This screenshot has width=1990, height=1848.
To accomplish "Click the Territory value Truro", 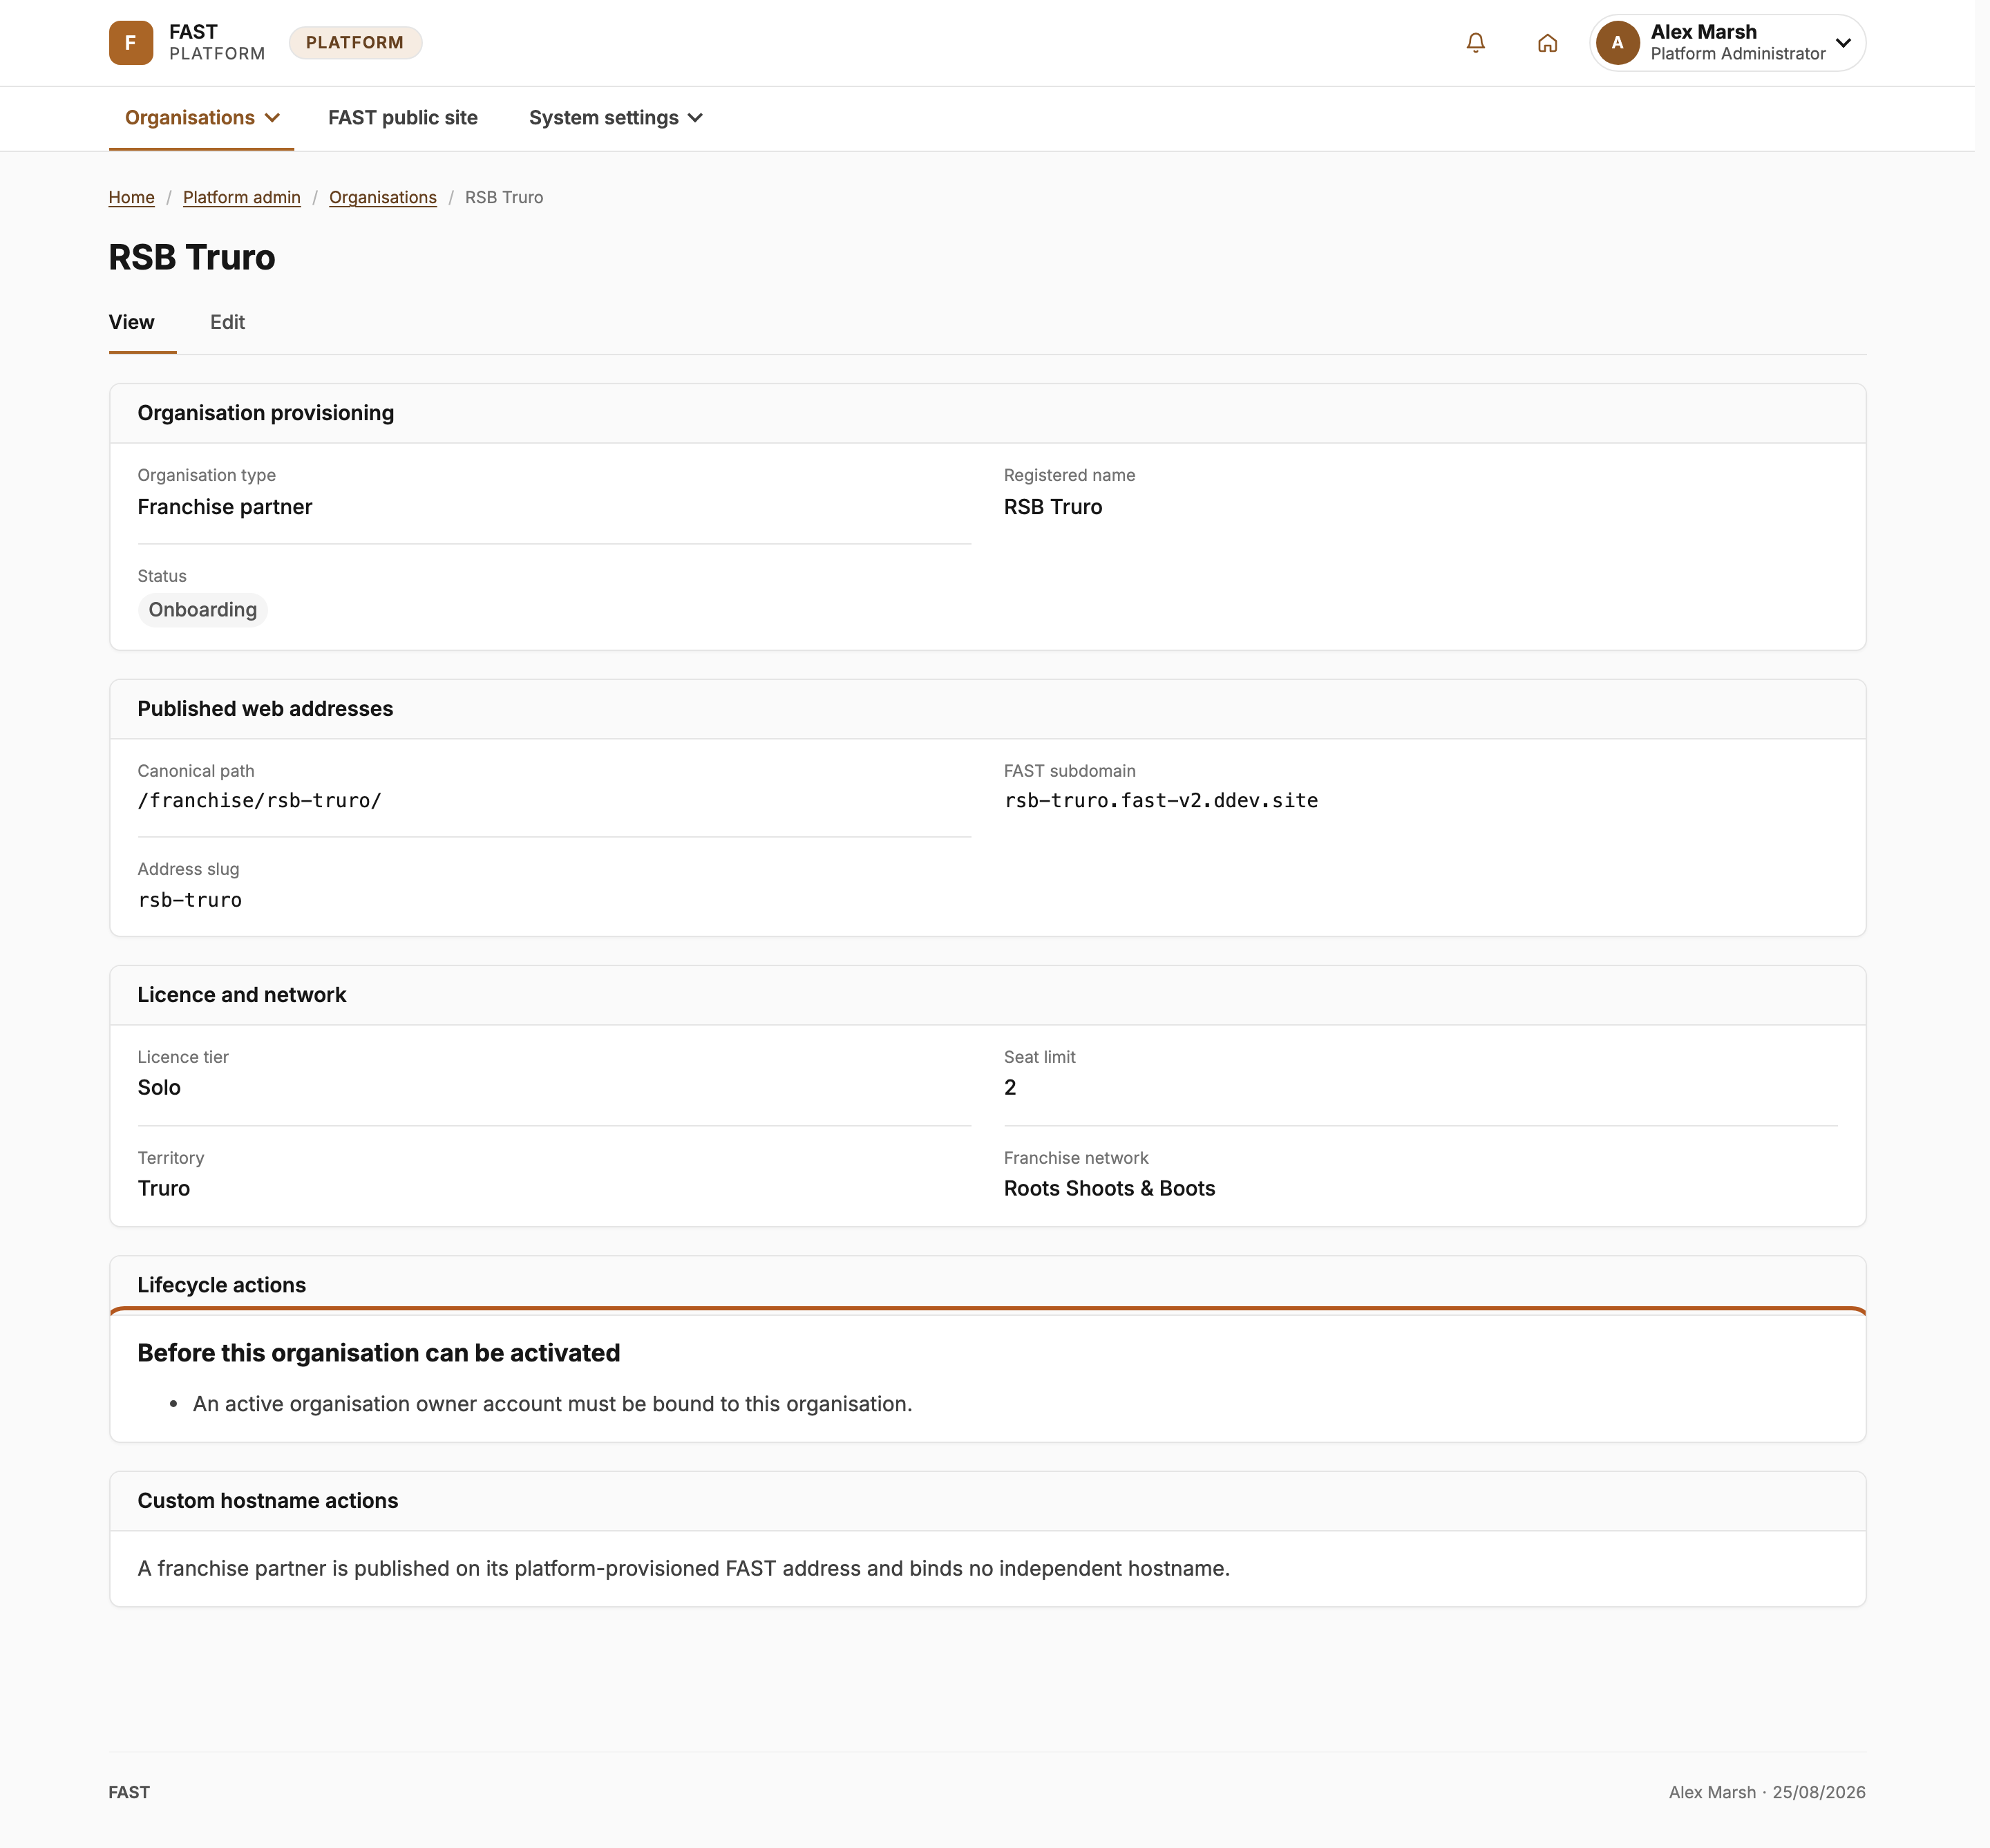I will pyautogui.click(x=164, y=1189).
